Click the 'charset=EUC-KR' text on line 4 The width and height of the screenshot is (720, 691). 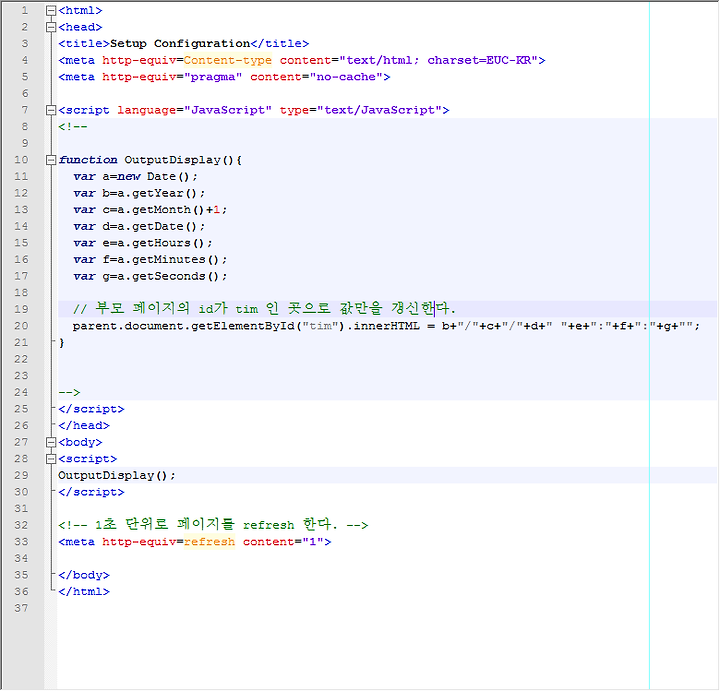pos(479,60)
